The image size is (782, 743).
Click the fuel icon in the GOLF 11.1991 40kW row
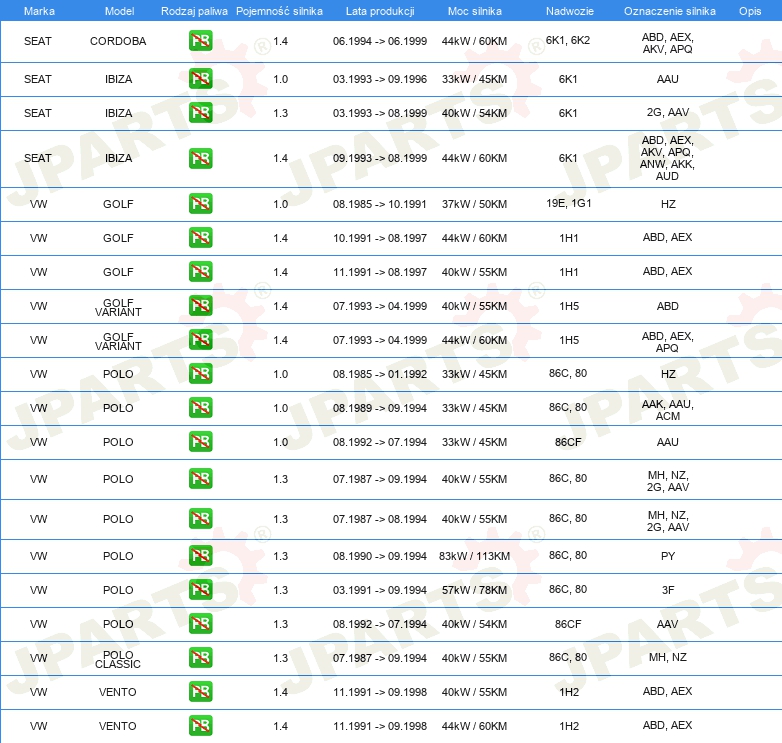coord(200,272)
